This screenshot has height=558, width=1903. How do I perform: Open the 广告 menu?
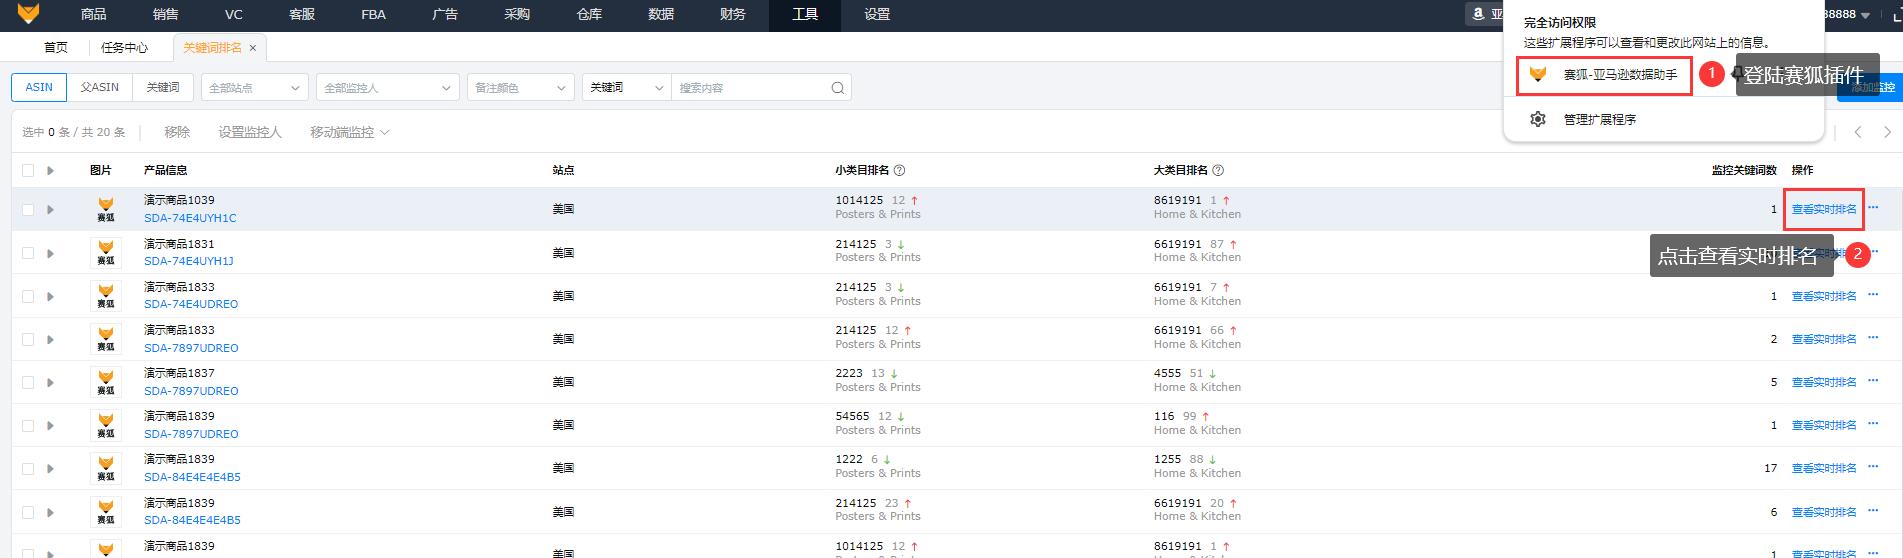[445, 14]
